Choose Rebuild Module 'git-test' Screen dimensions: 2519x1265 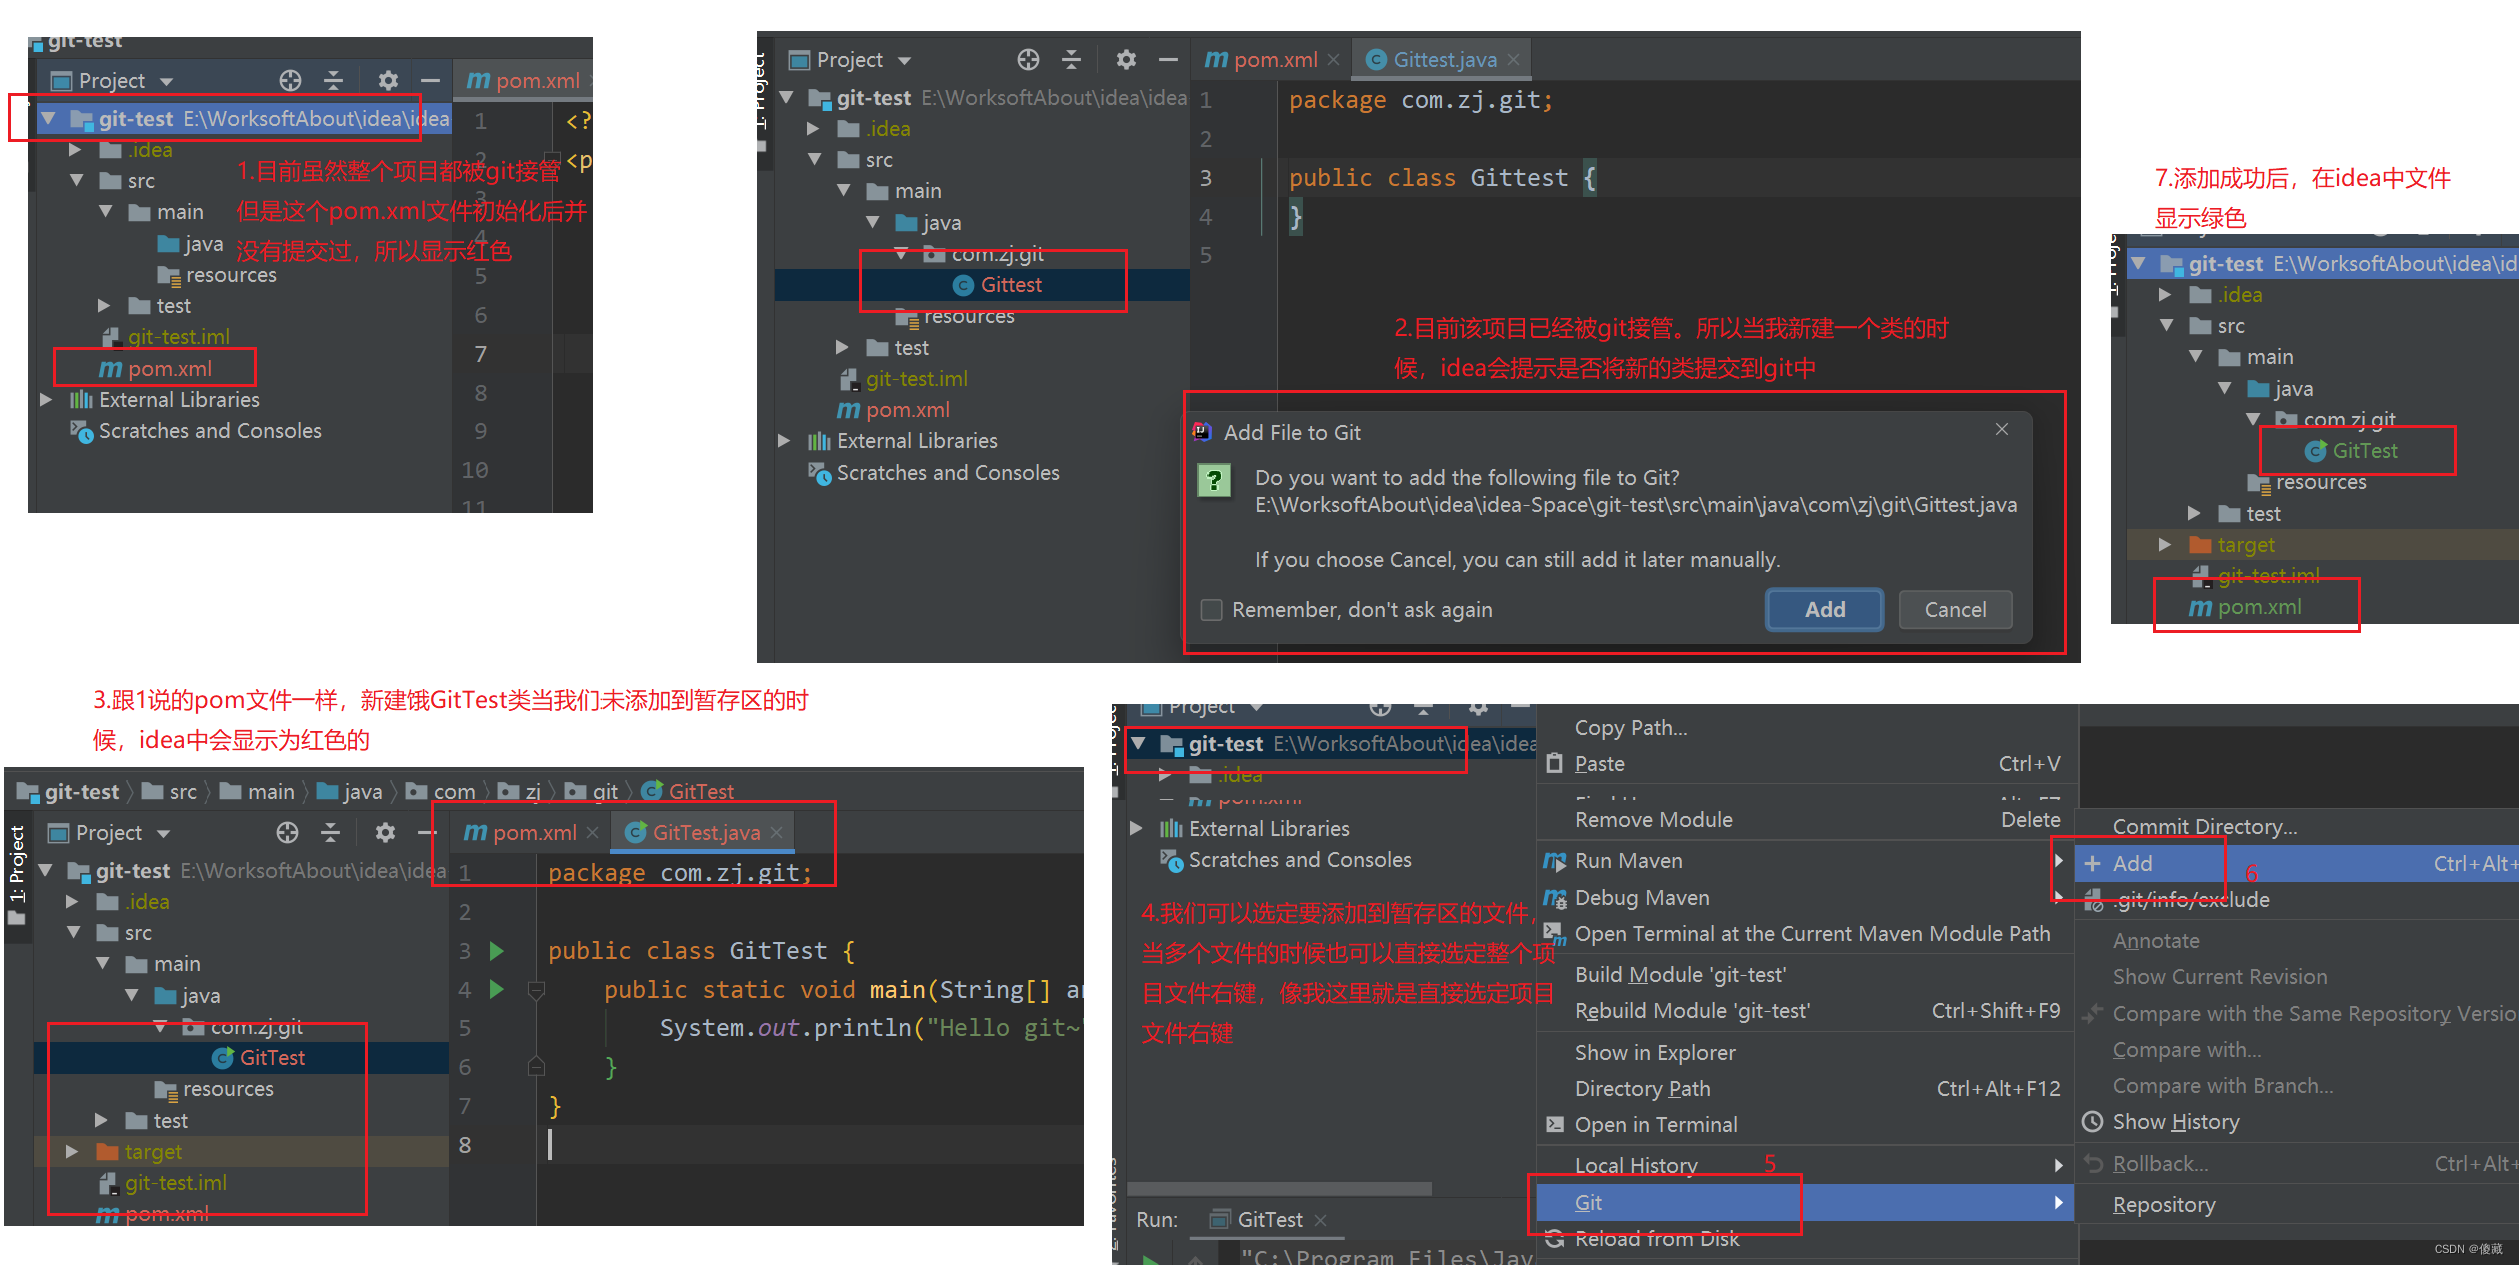coord(1803,1011)
